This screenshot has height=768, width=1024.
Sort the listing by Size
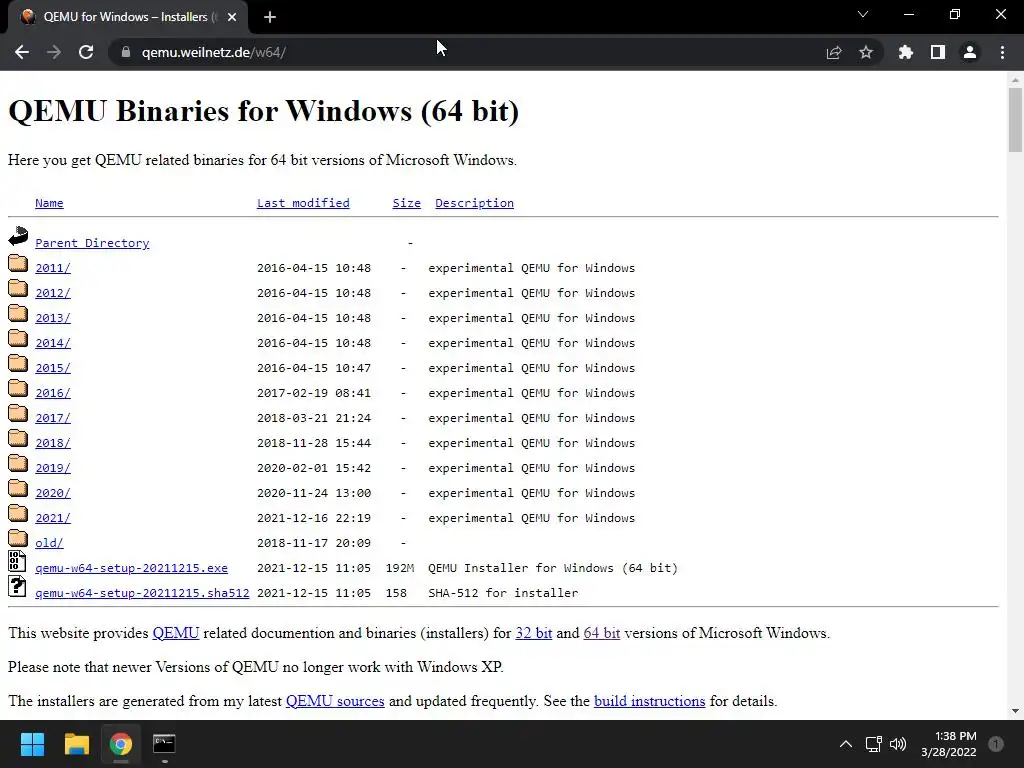point(406,203)
